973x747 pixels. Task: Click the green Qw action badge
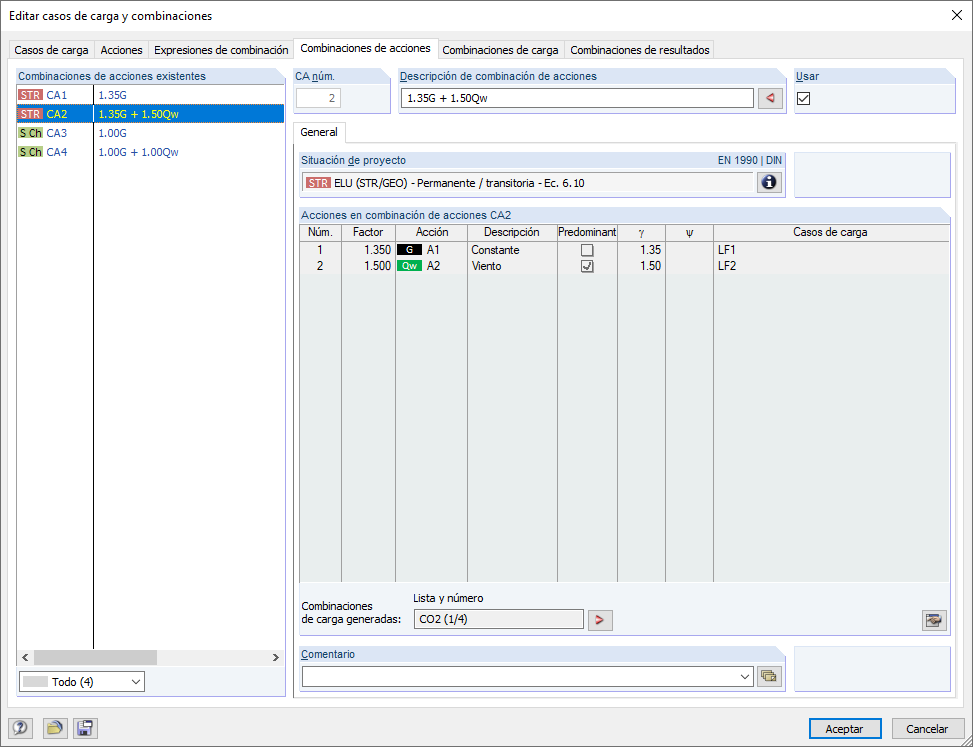(x=410, y=266)
